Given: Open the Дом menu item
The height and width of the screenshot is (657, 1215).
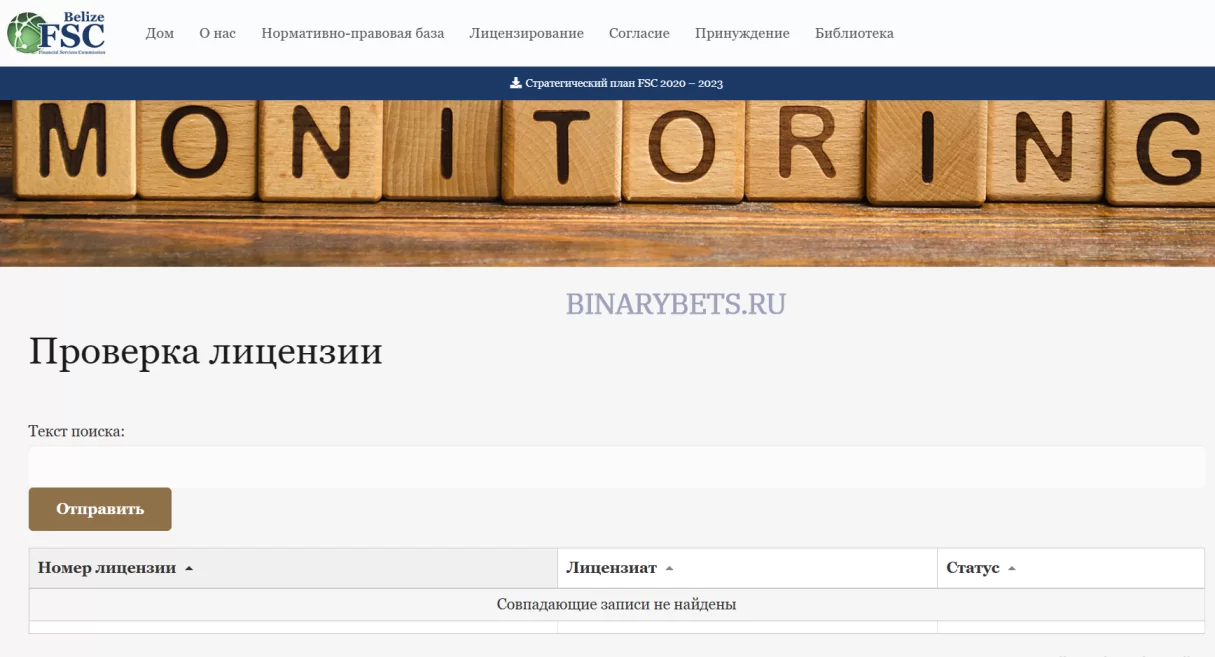Looking at the screenshot, I should pos(160,33).
